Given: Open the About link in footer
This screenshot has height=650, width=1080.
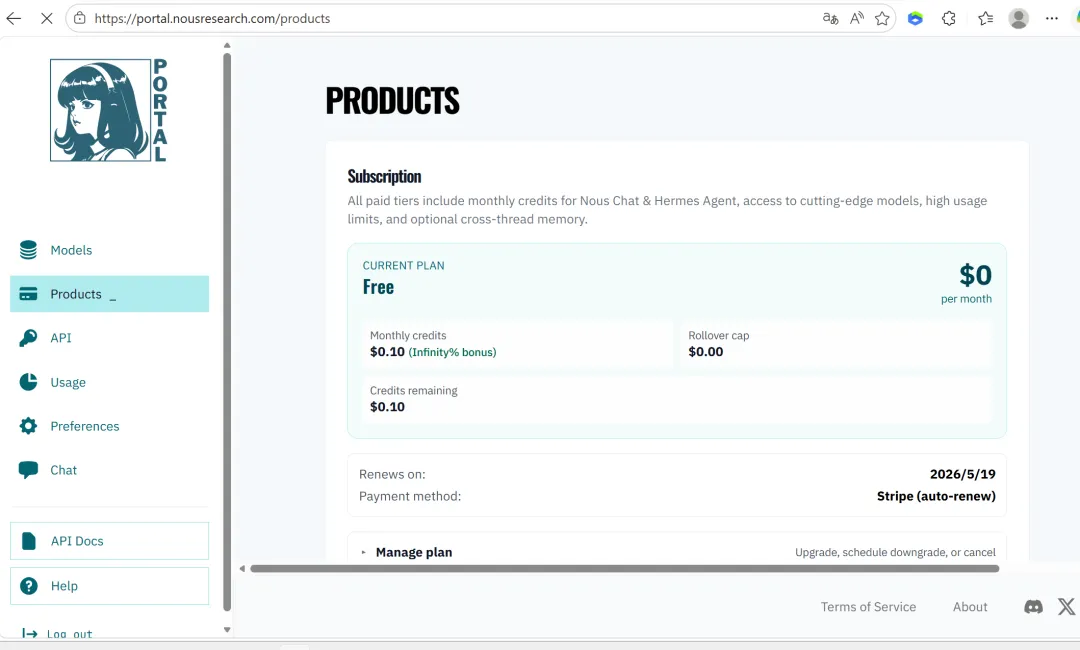Looking at the screenshot, I should pyautogui.click(x=970, y=607).
